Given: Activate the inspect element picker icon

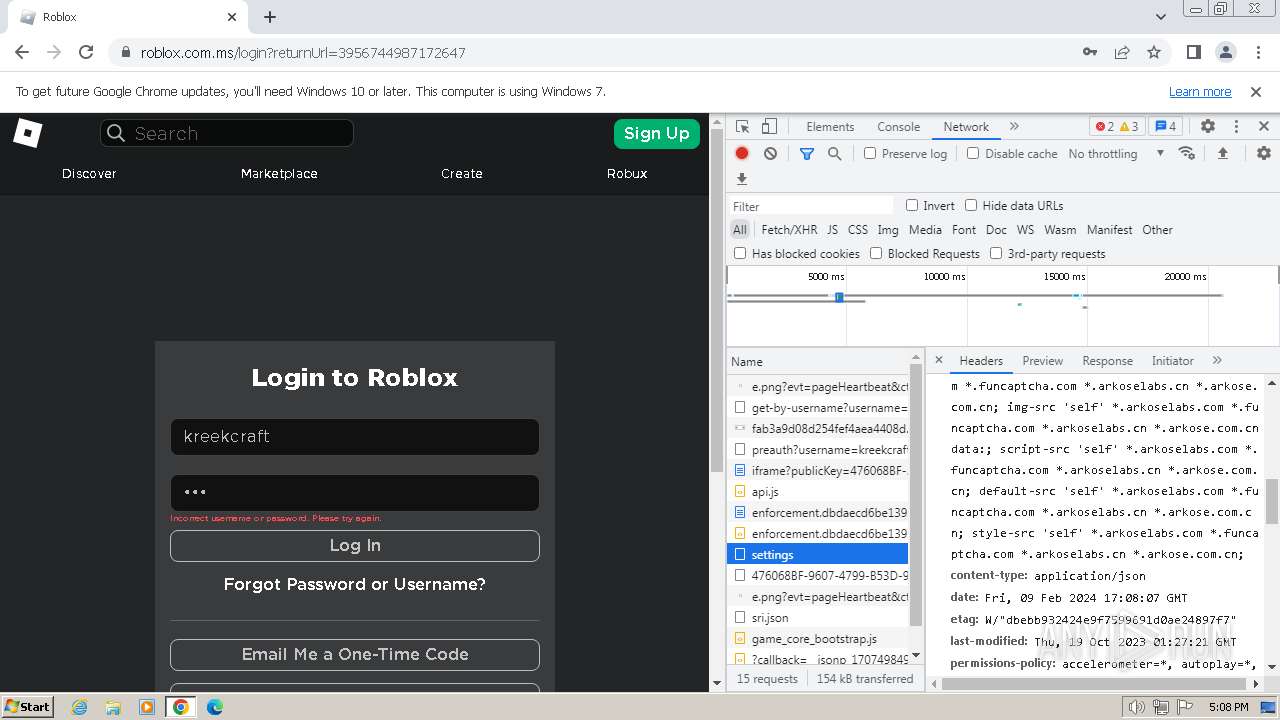Looking at the screenshot, I should click(742, 127).
